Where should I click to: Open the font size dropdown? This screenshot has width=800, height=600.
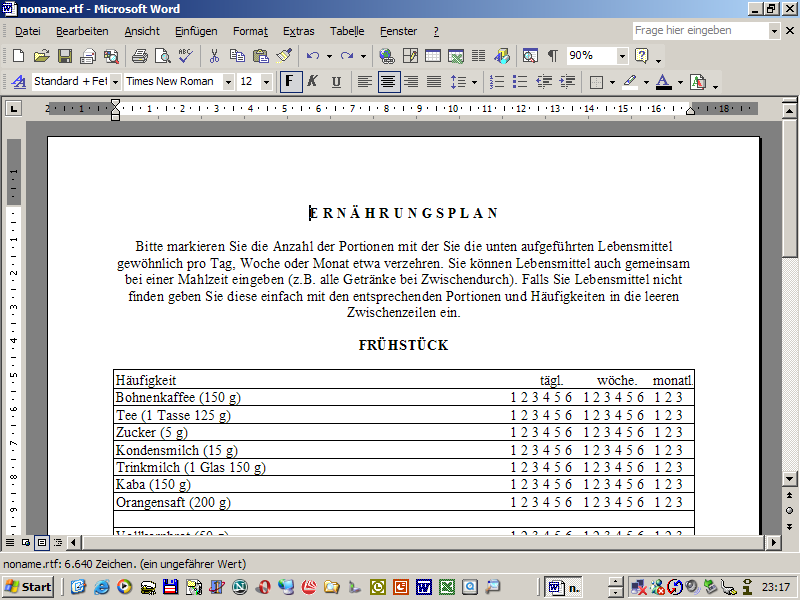[266, 82]
